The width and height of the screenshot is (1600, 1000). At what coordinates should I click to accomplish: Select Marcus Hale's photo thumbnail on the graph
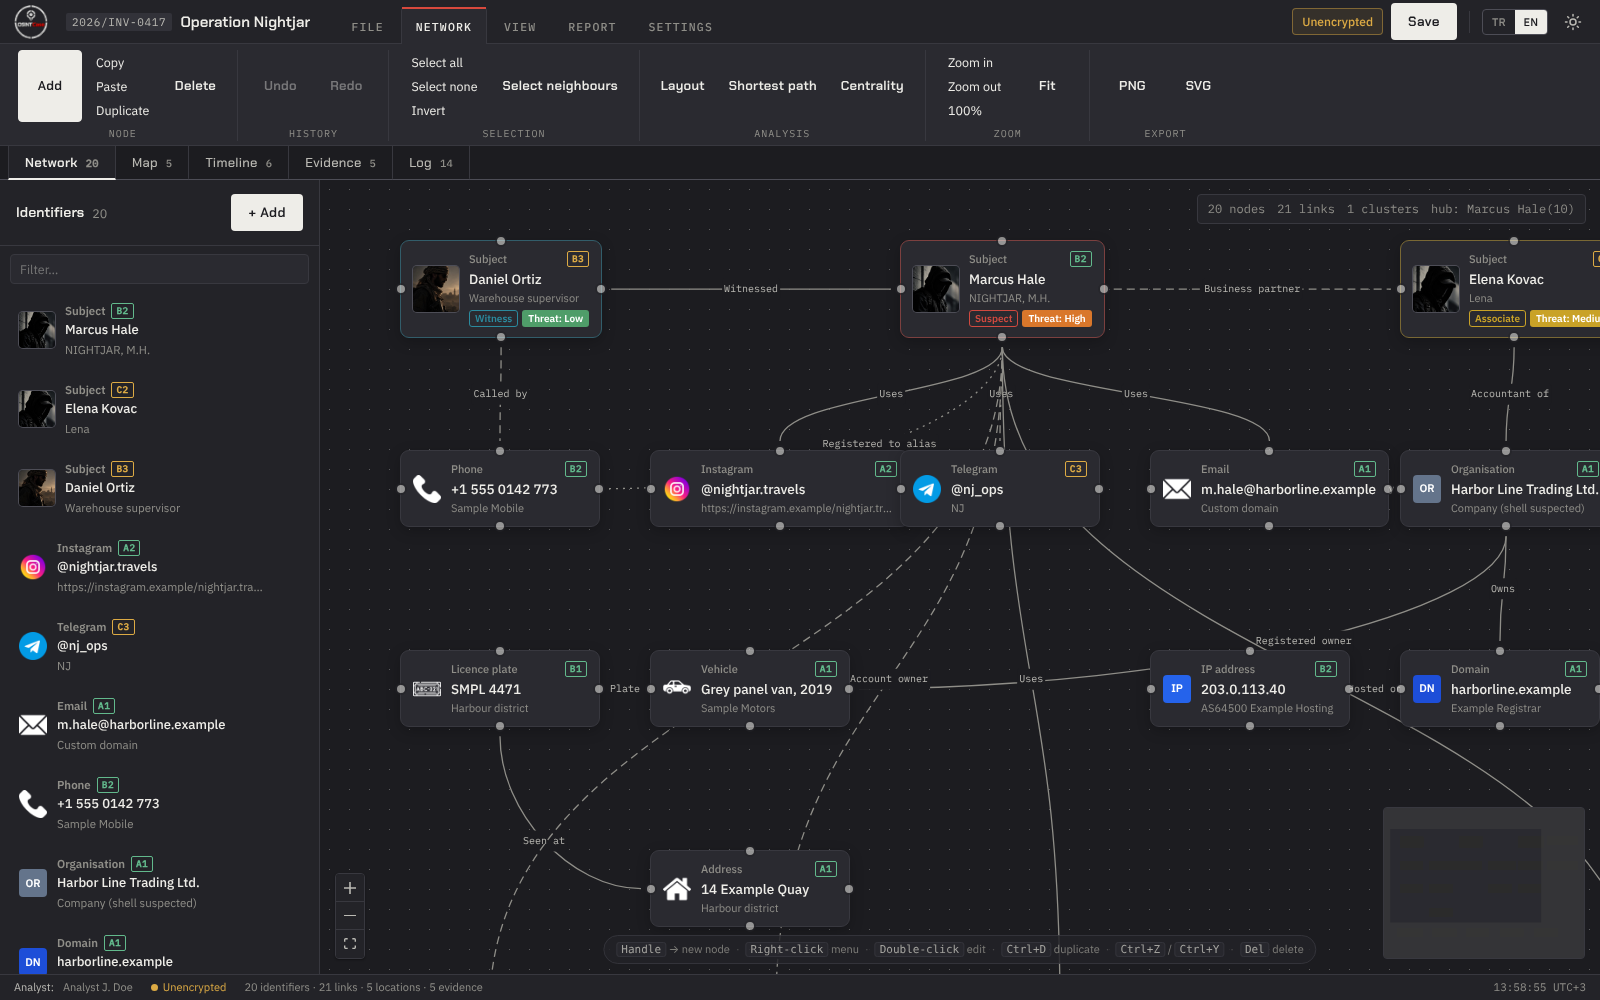click(936, 289)
